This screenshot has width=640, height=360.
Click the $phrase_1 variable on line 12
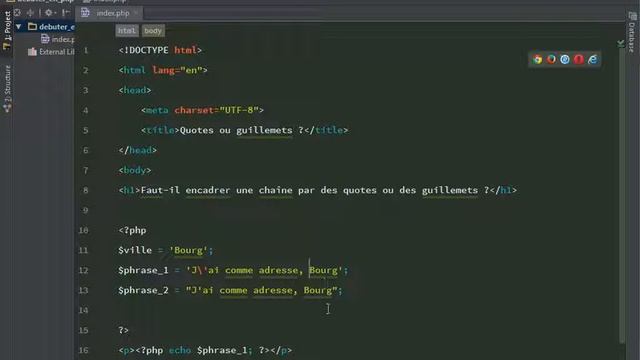pyautogui.click(x=143, y=270)
